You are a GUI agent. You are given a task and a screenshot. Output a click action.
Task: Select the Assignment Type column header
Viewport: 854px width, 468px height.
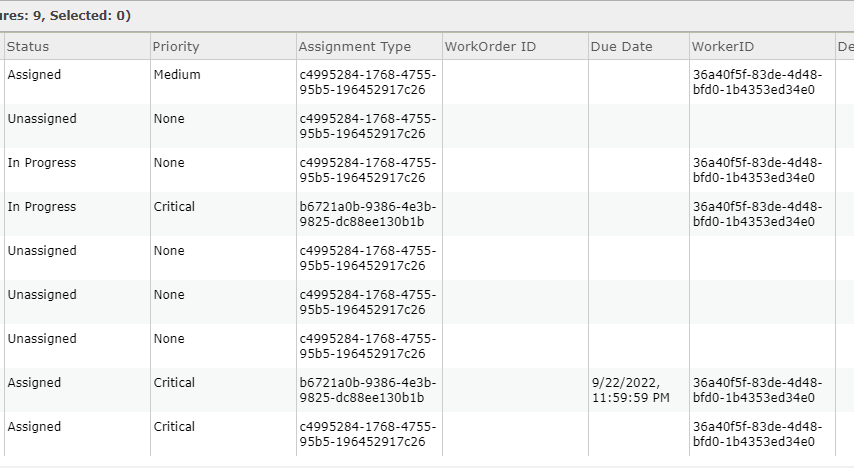pyautogui.click(x=369, y=47)
